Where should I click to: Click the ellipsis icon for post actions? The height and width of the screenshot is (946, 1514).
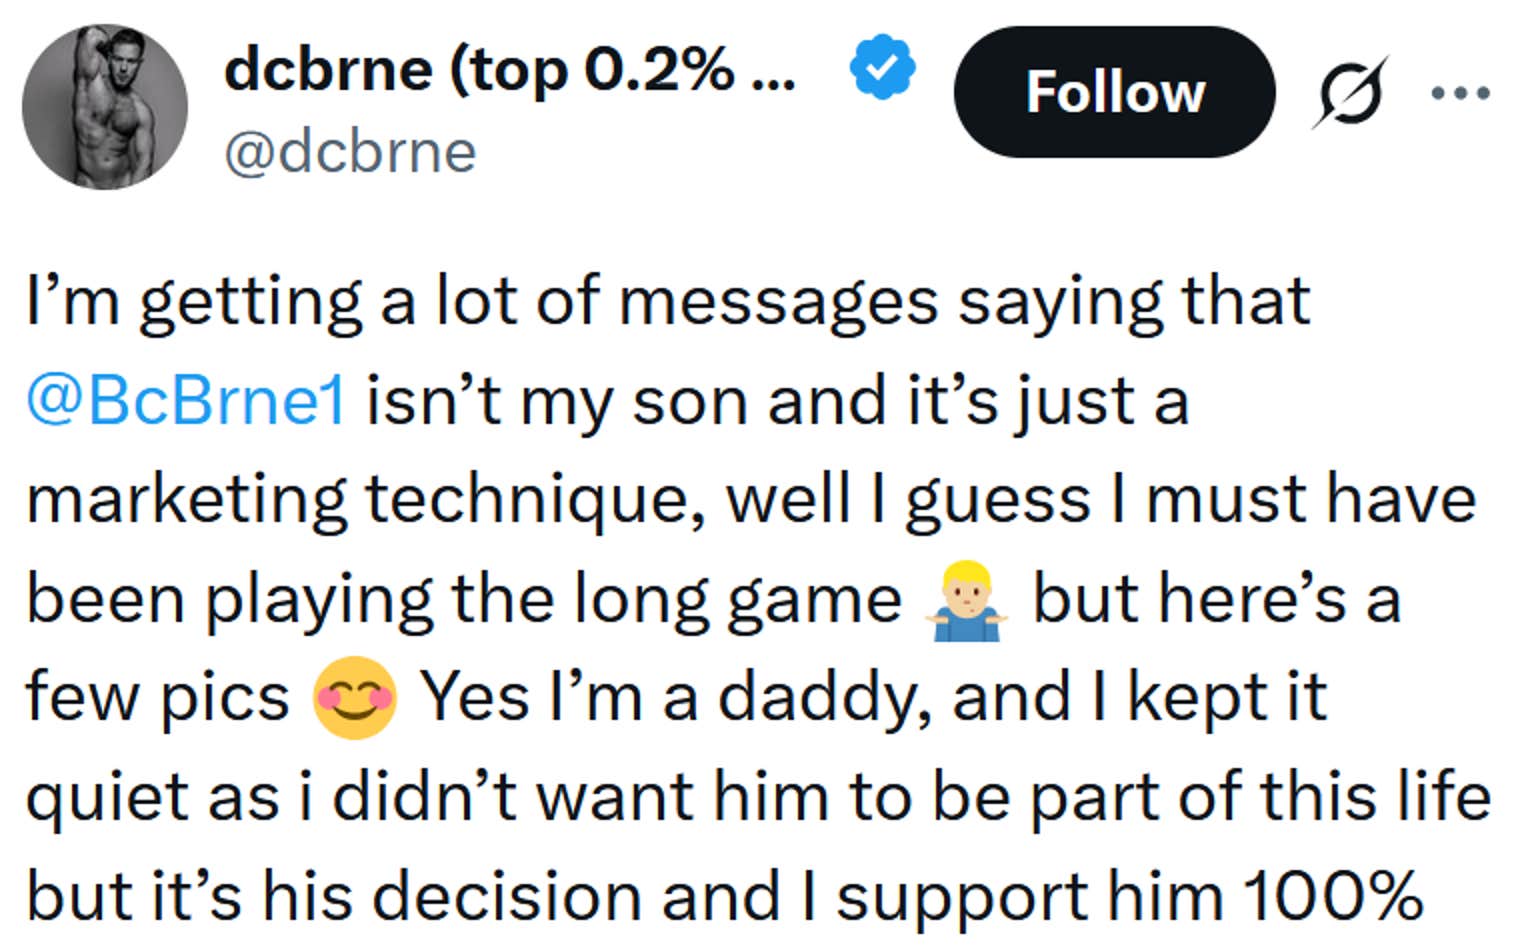click(x=1460, y=91)
